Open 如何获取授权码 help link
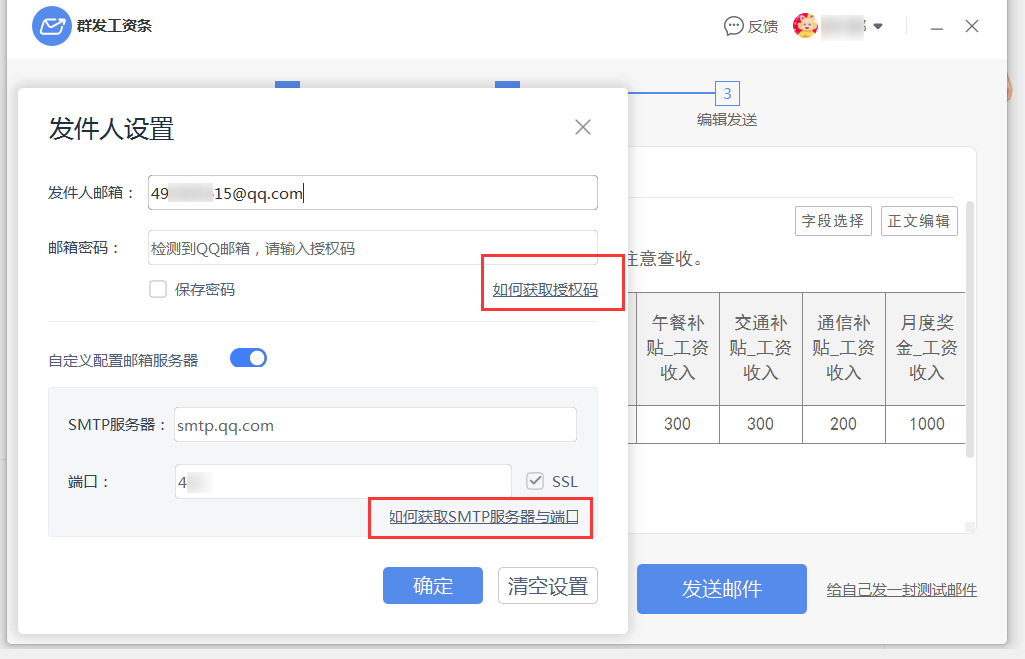 coord(545,290)
